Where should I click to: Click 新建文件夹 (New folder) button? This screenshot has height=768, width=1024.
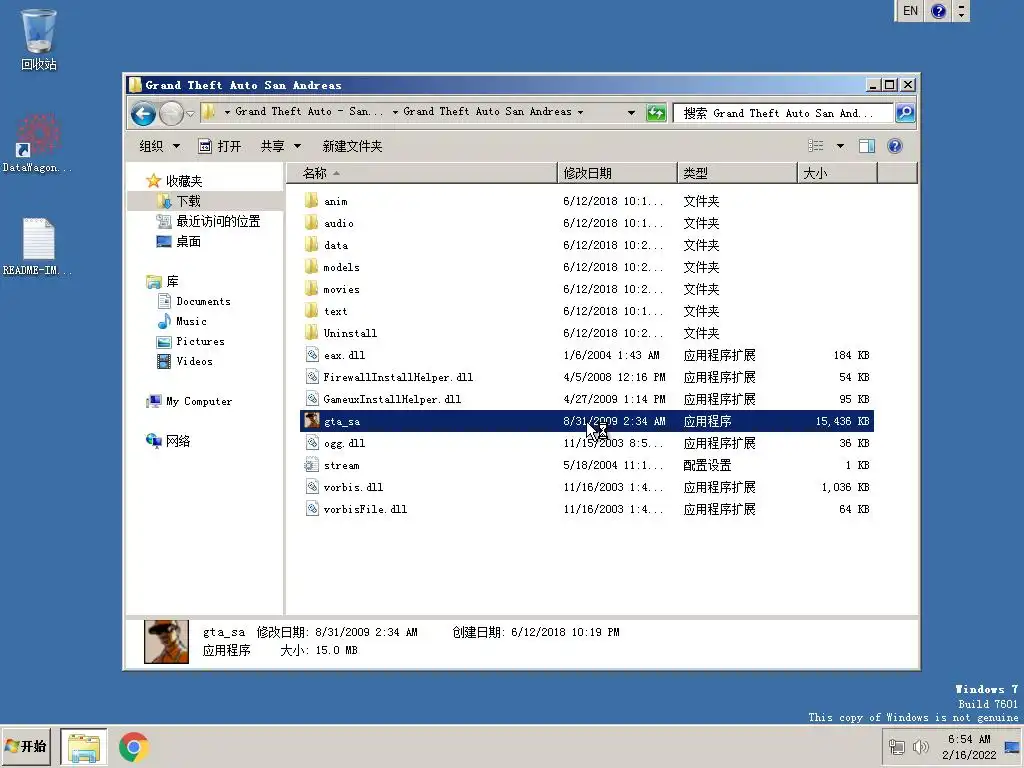point(352,146)
